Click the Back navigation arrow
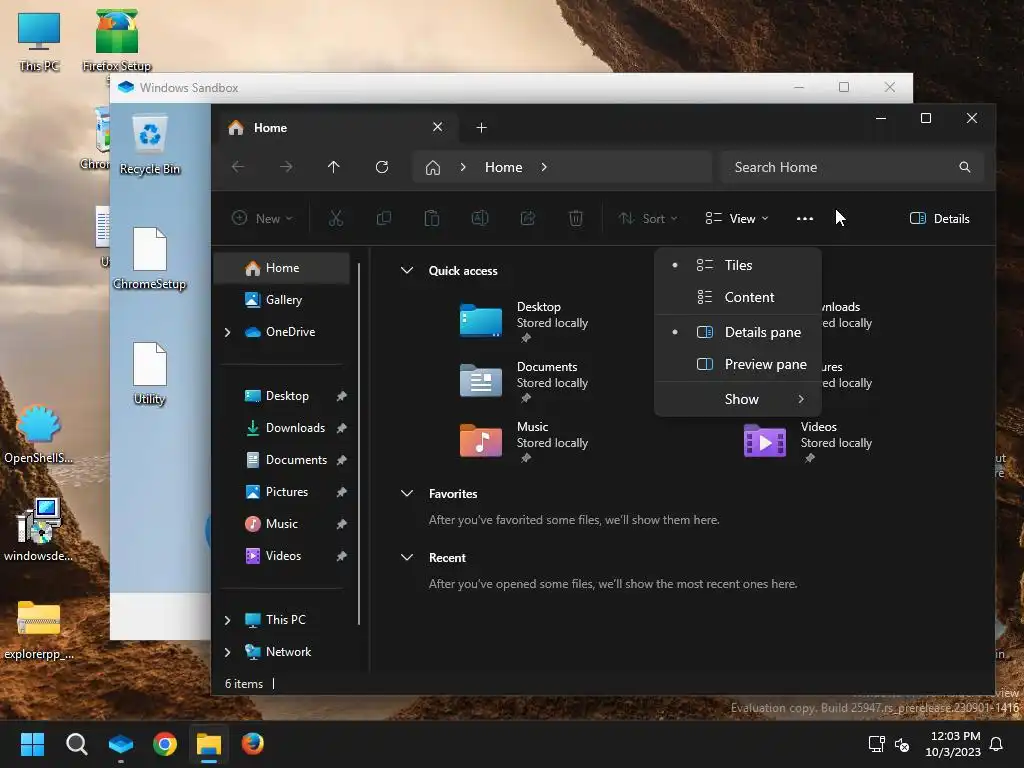Screen dimensions: 1024x768 [x=238, y=167]
